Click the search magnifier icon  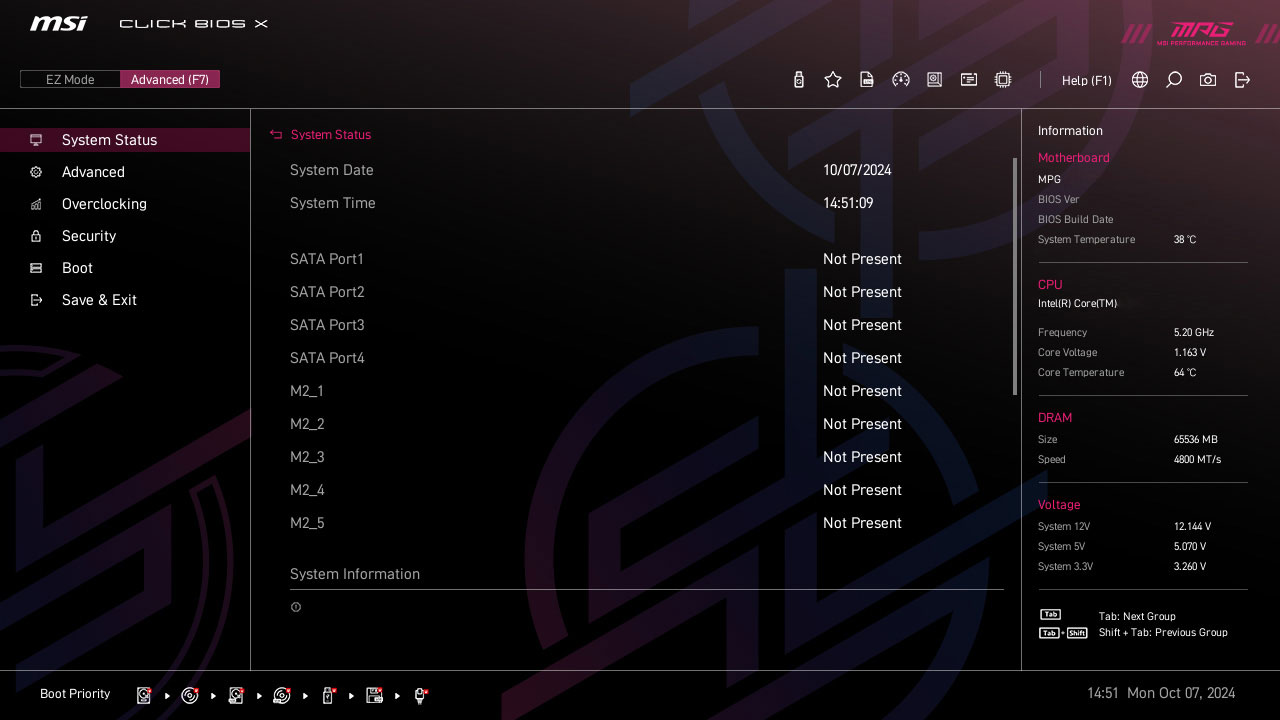click(x=1174, y=80)
